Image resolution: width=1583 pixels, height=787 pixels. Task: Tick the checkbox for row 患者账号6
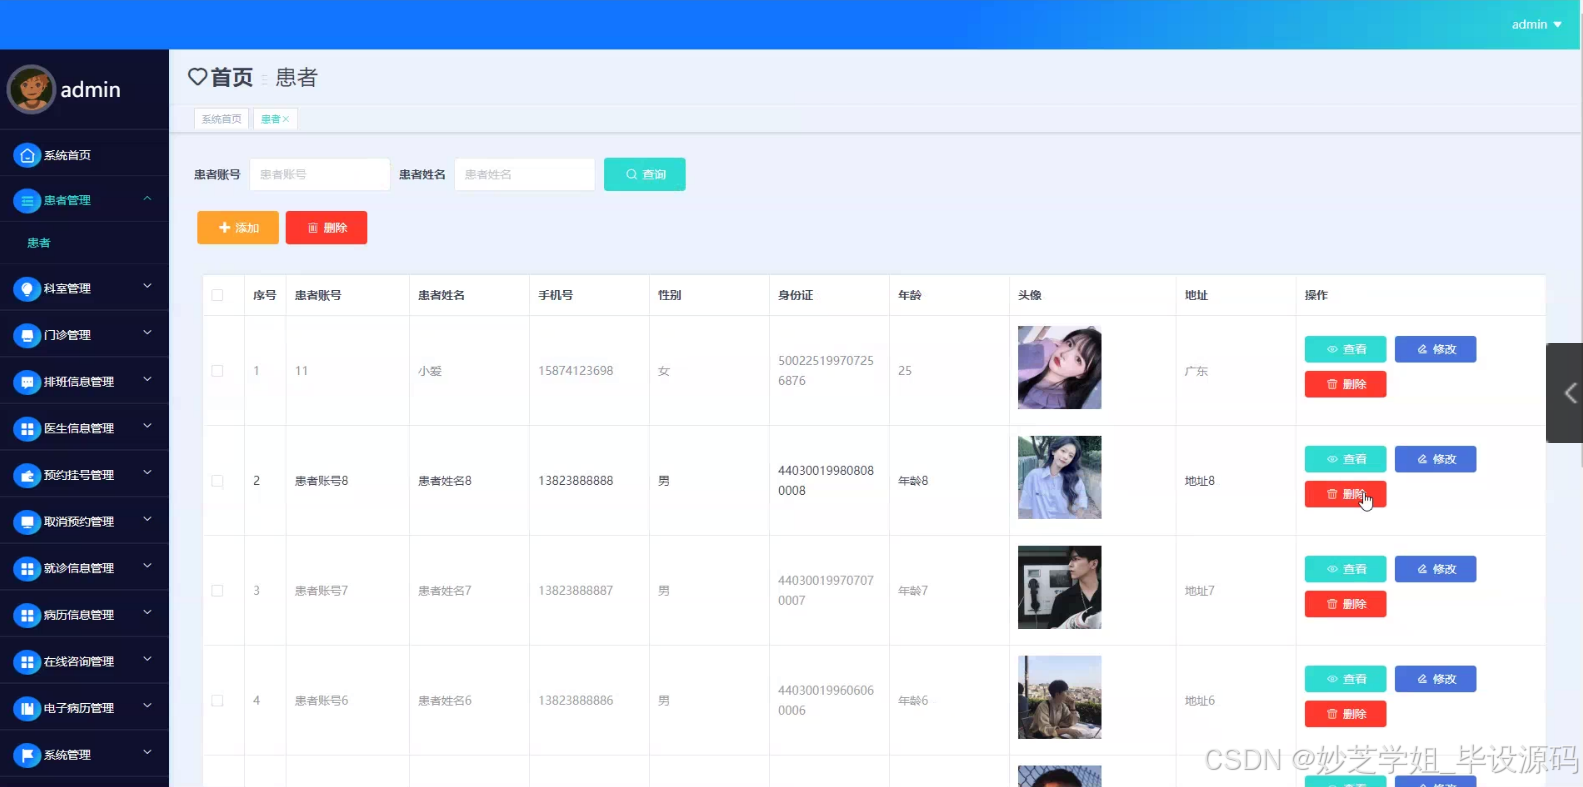point(217,701)
